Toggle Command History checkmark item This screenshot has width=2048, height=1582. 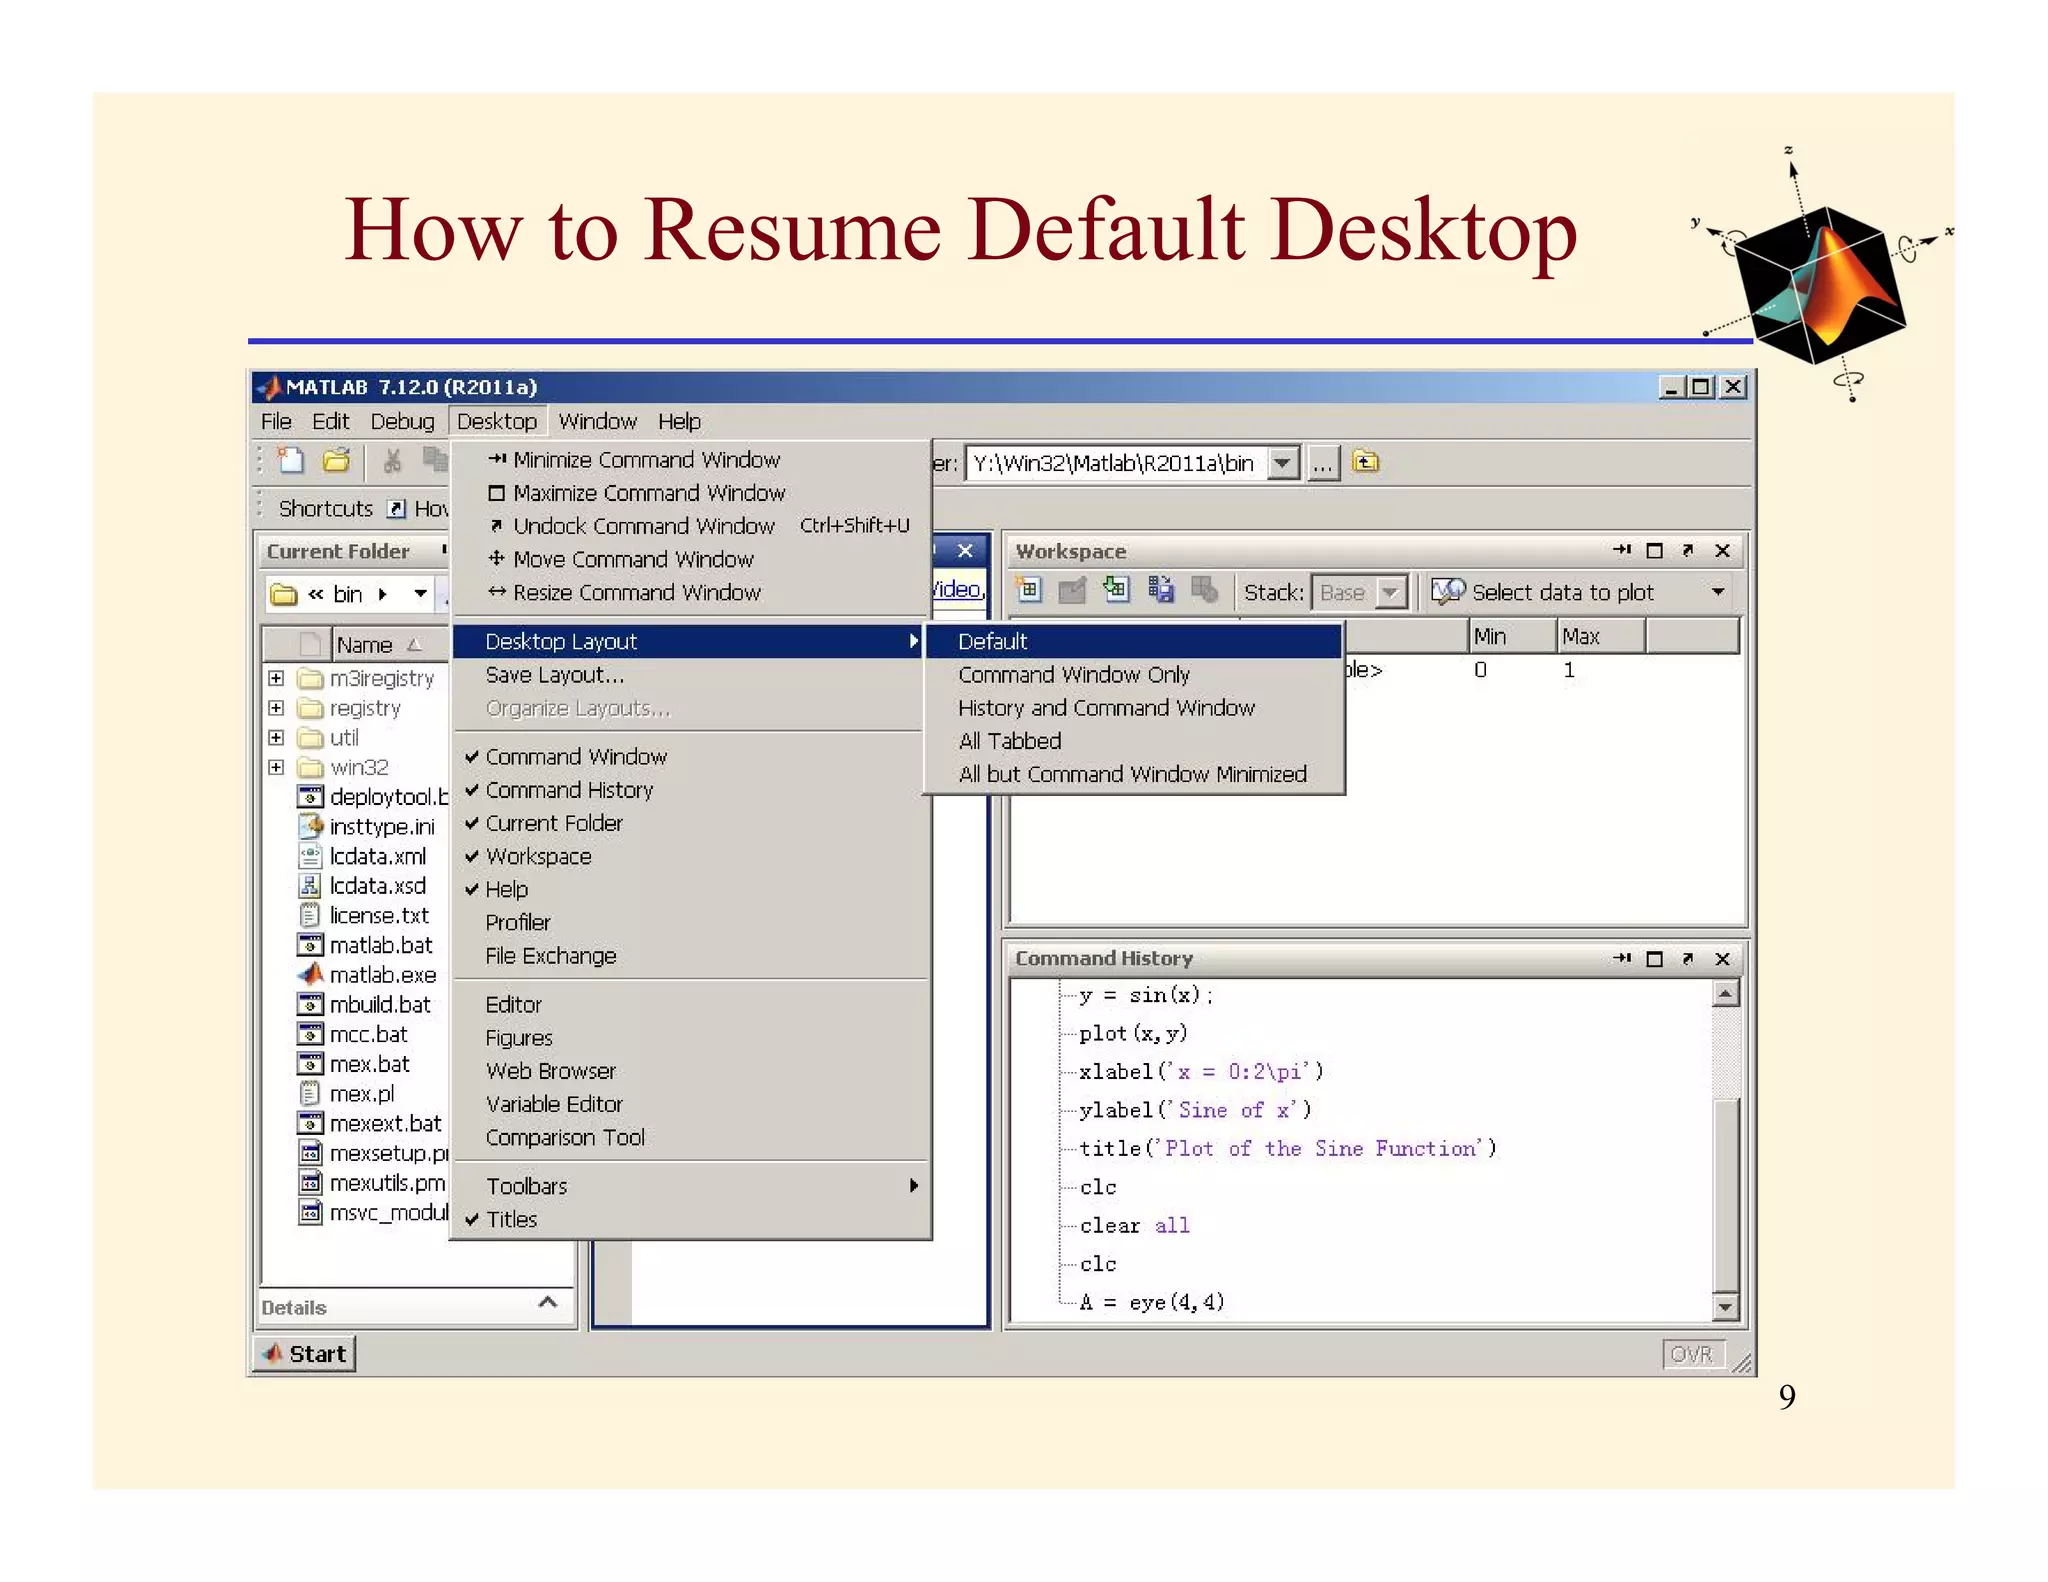tap(690, 790)
